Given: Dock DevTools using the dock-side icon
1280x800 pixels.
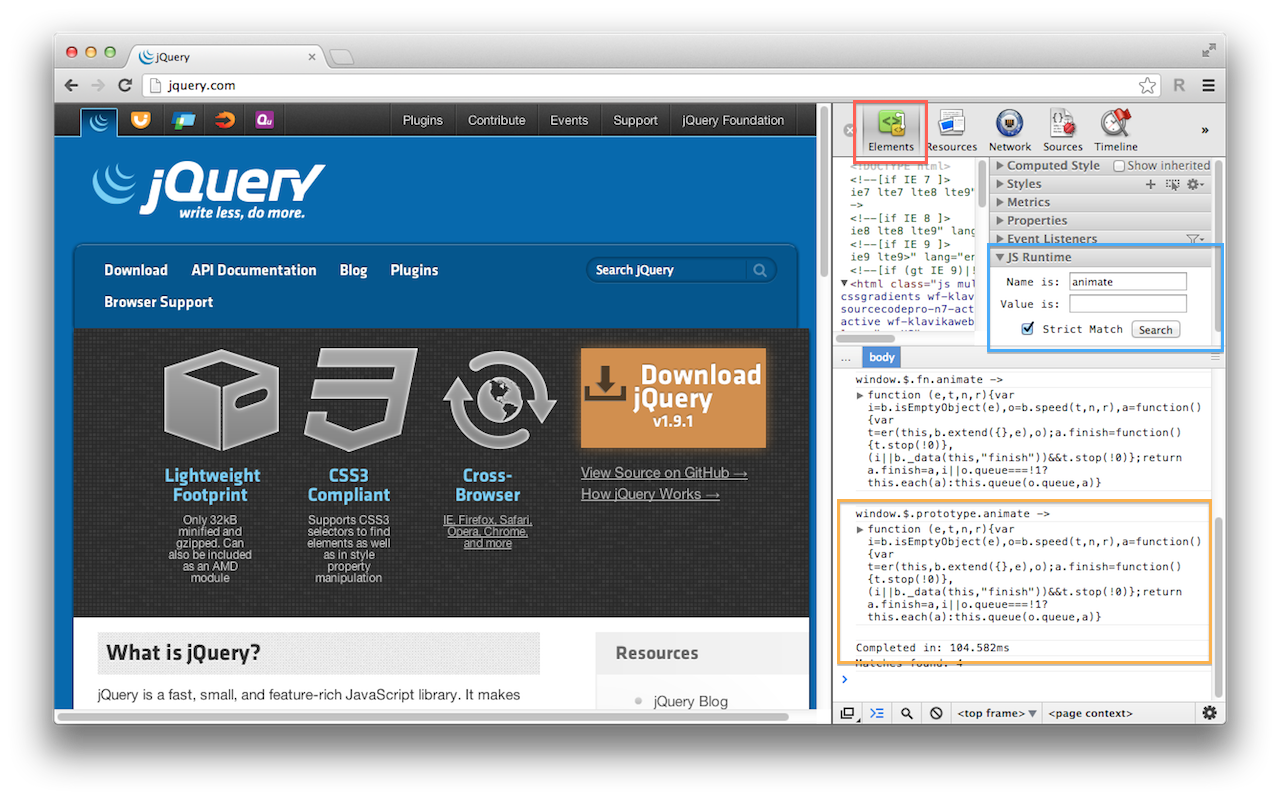Looking at the screenshot, I should pos(848,713).
